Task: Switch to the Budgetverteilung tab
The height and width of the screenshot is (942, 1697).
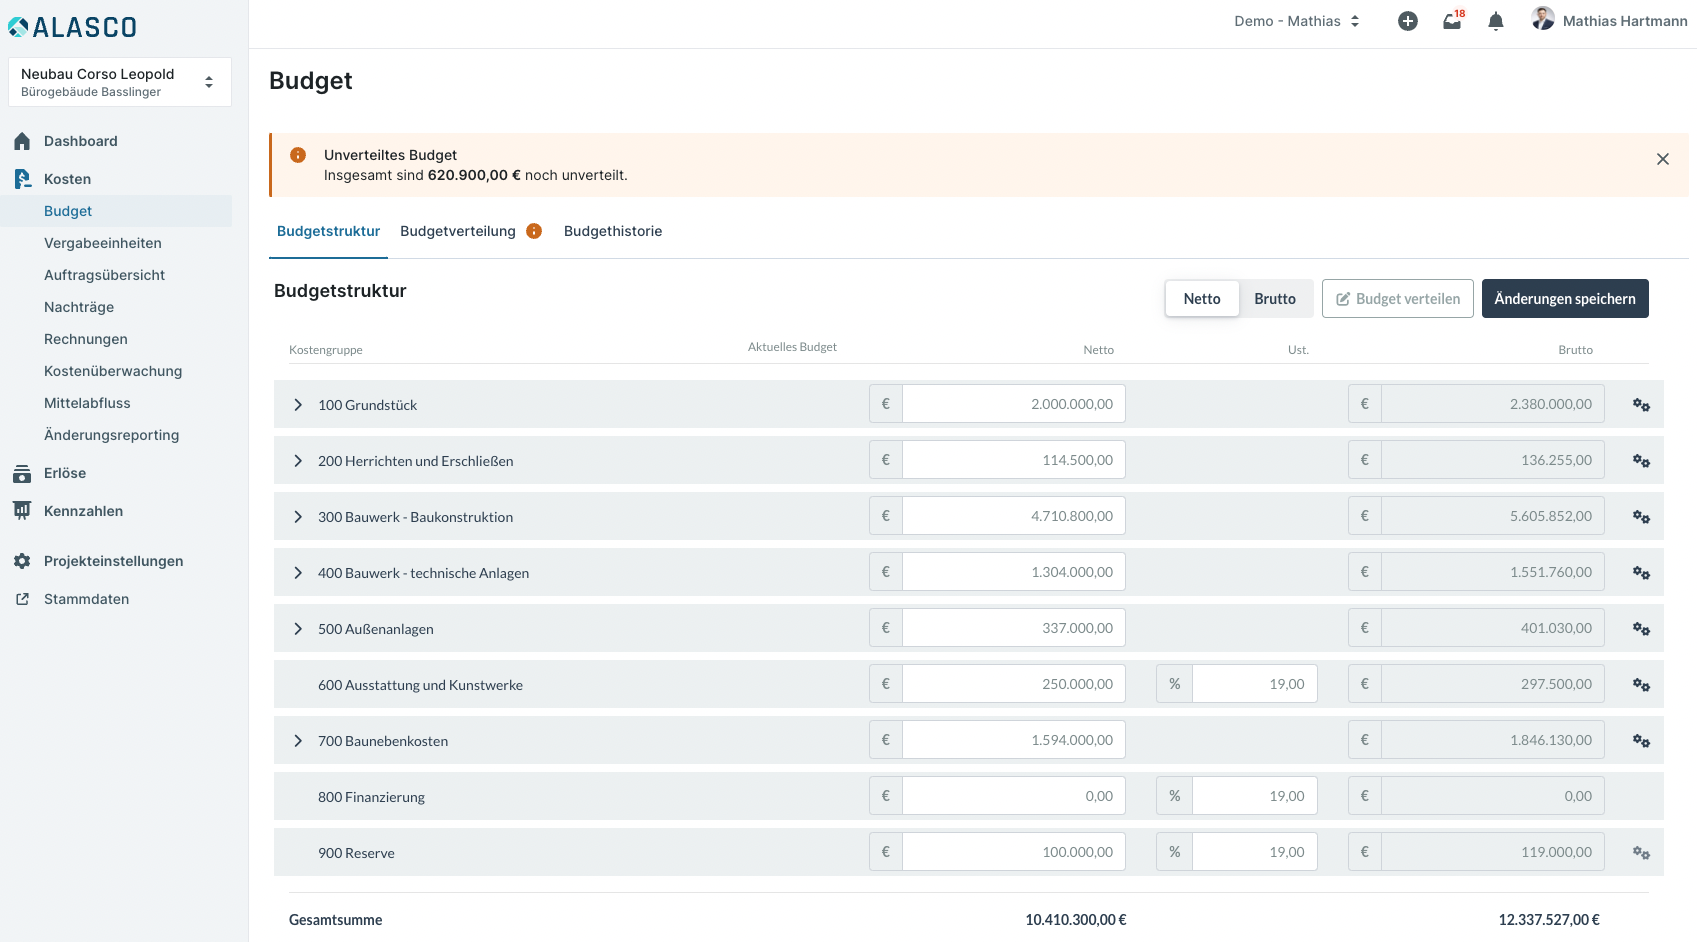Action: pos(458,231)
